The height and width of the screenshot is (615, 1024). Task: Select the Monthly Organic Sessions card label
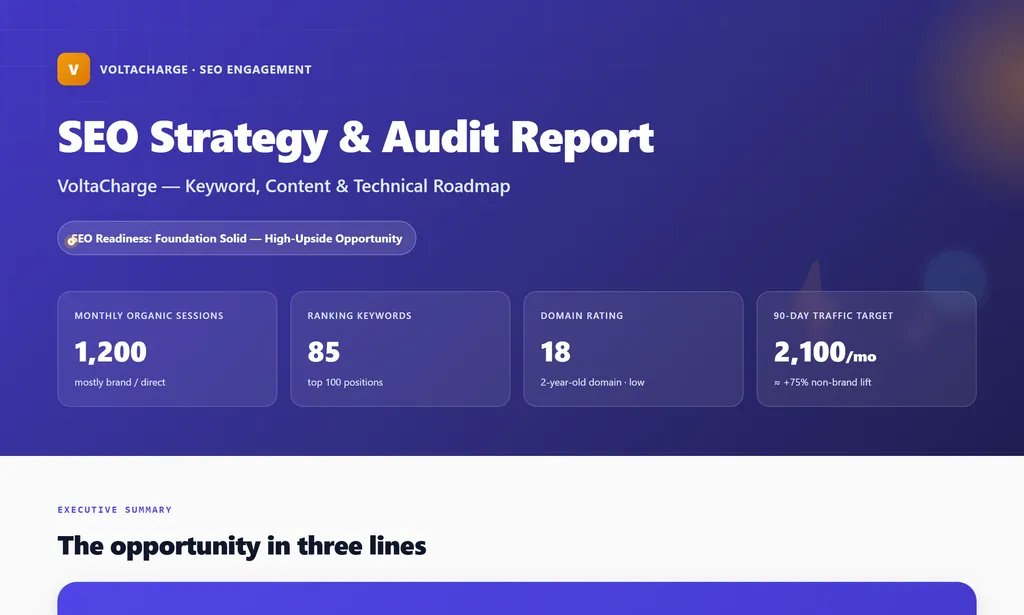[x=149, y=316]
